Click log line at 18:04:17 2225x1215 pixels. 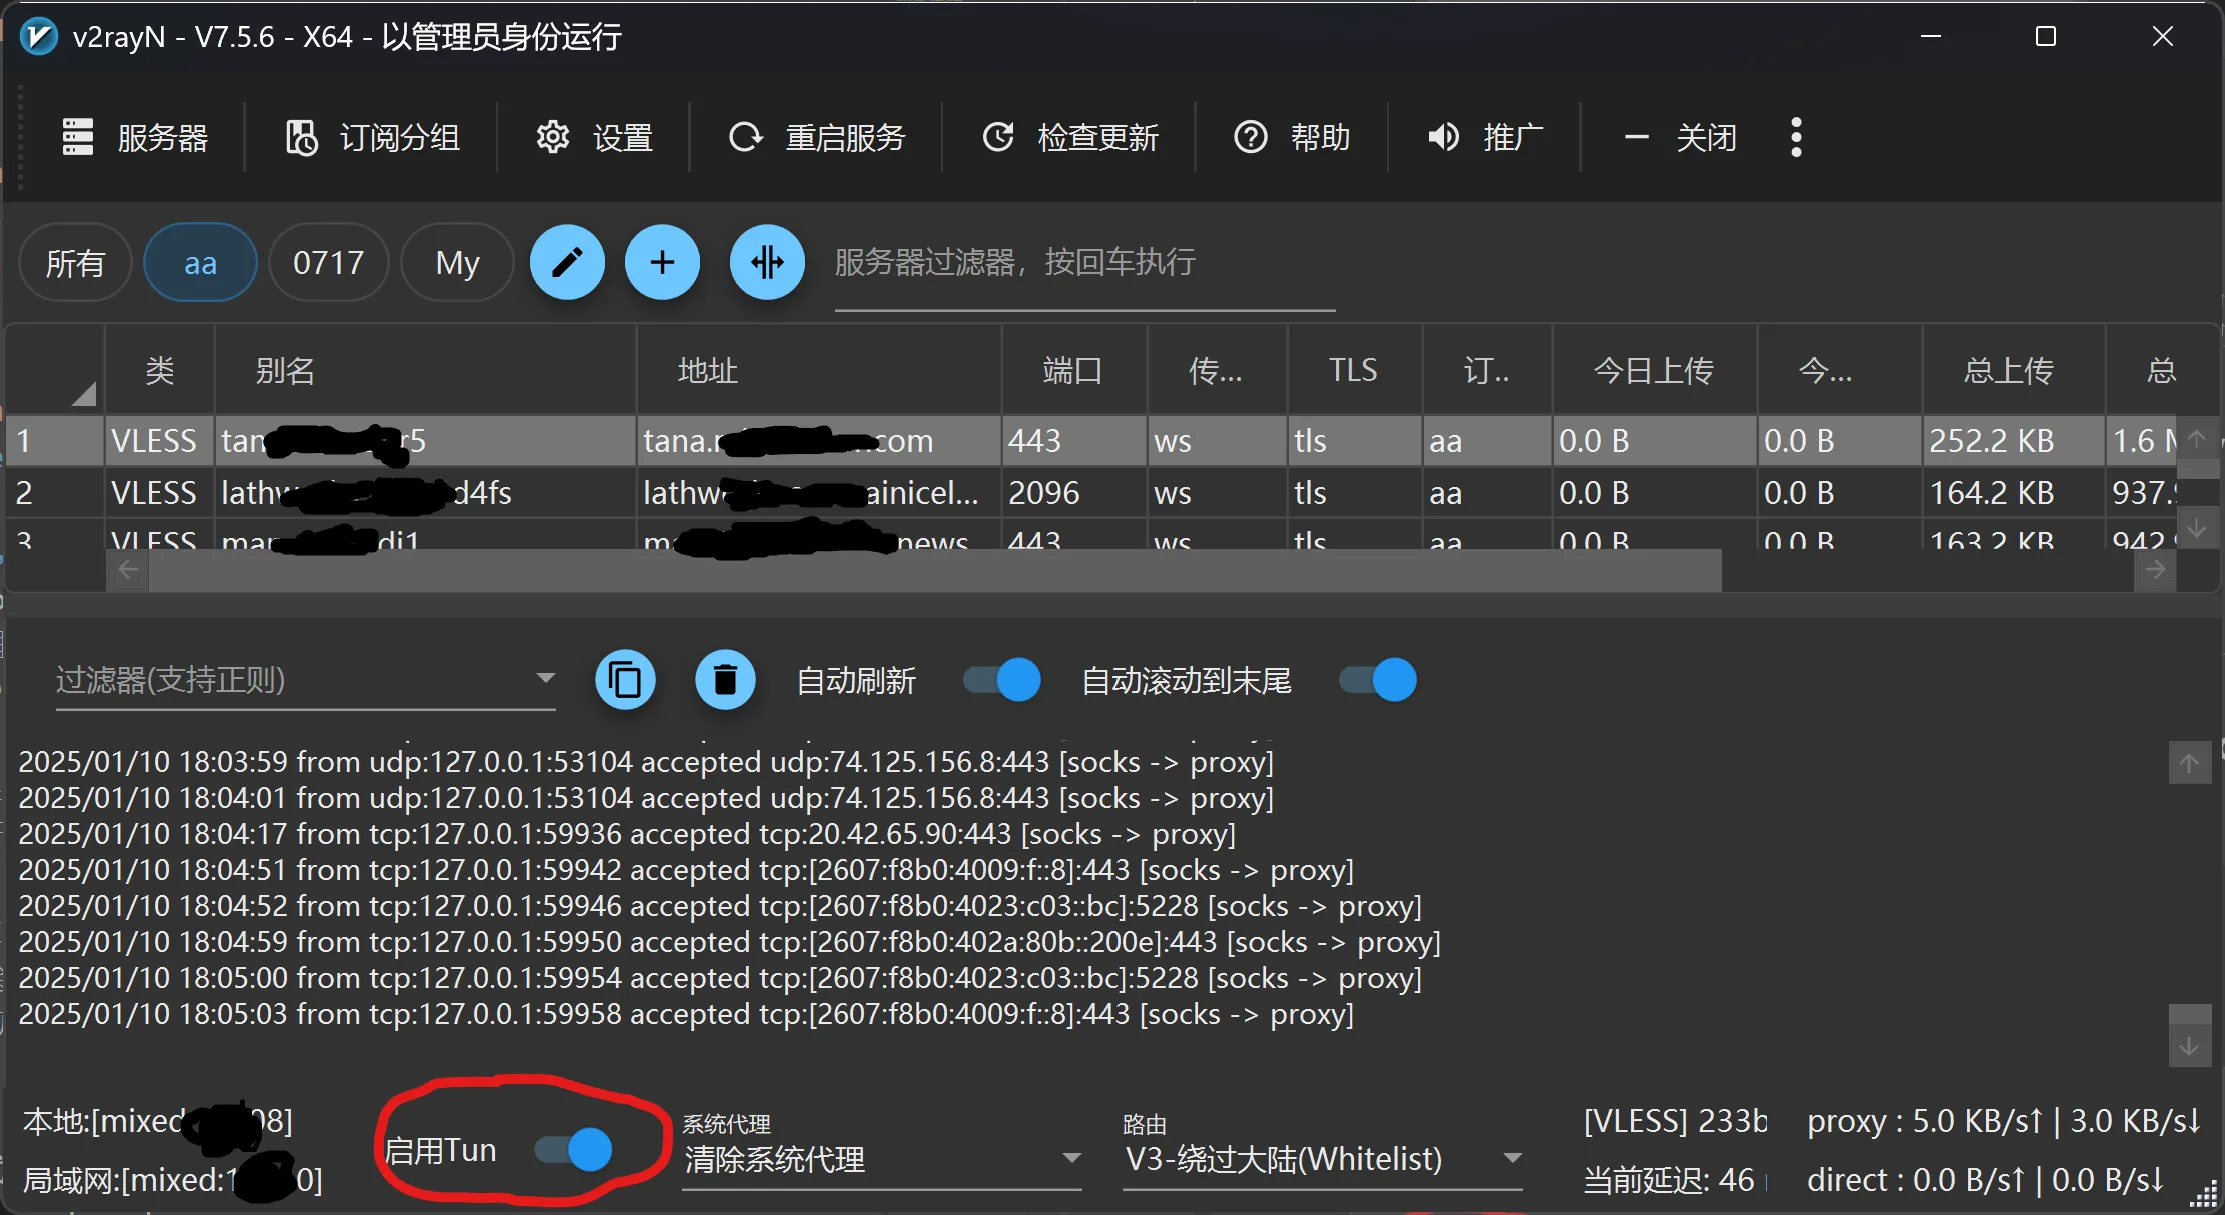pyautogui.click(x=627, y=834)
